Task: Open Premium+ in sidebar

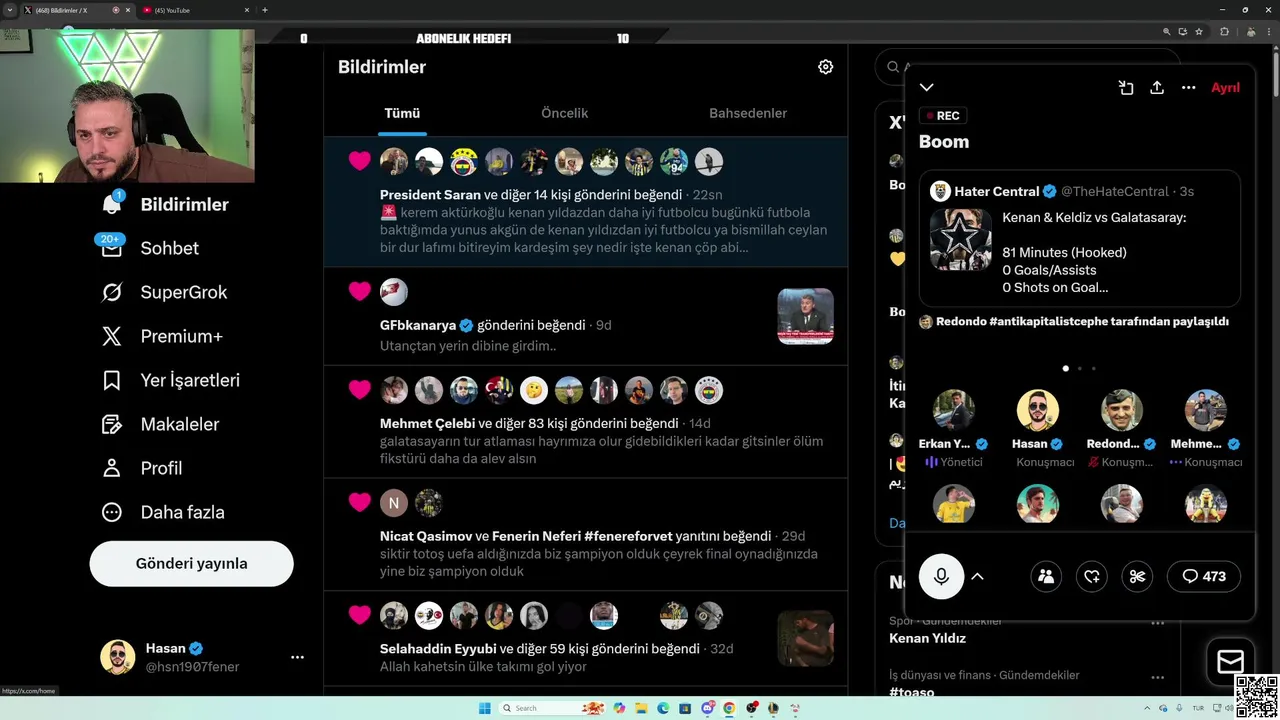Action: [161, 336]
